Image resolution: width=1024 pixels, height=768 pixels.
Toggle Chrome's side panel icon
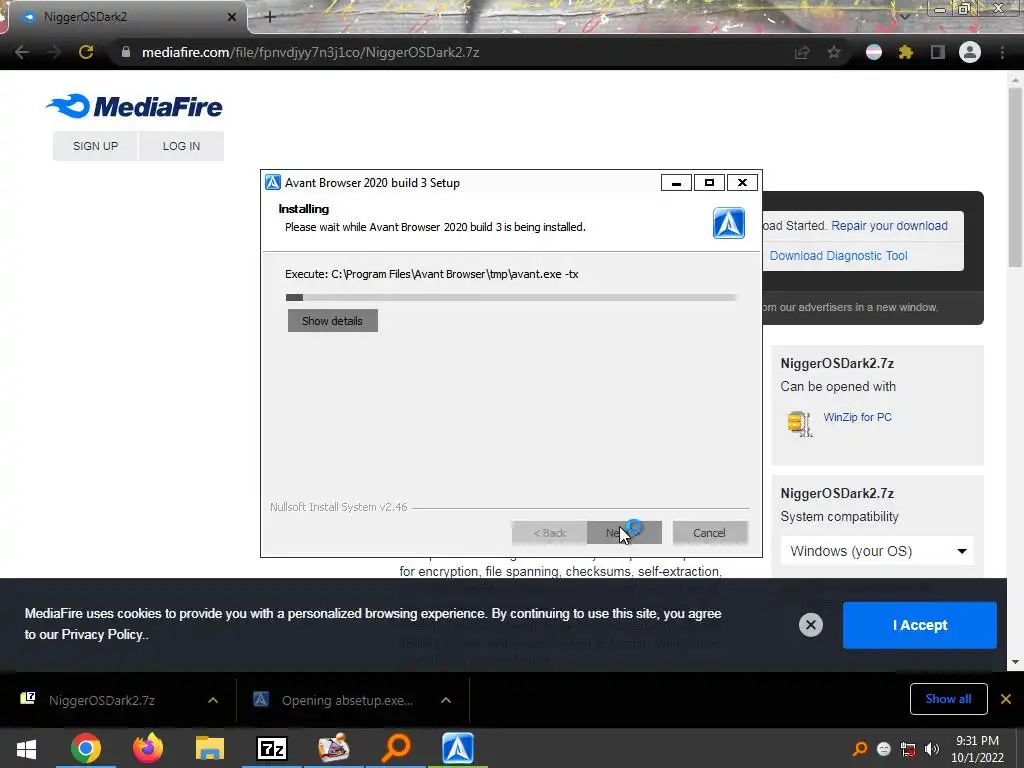pos(938,52)
